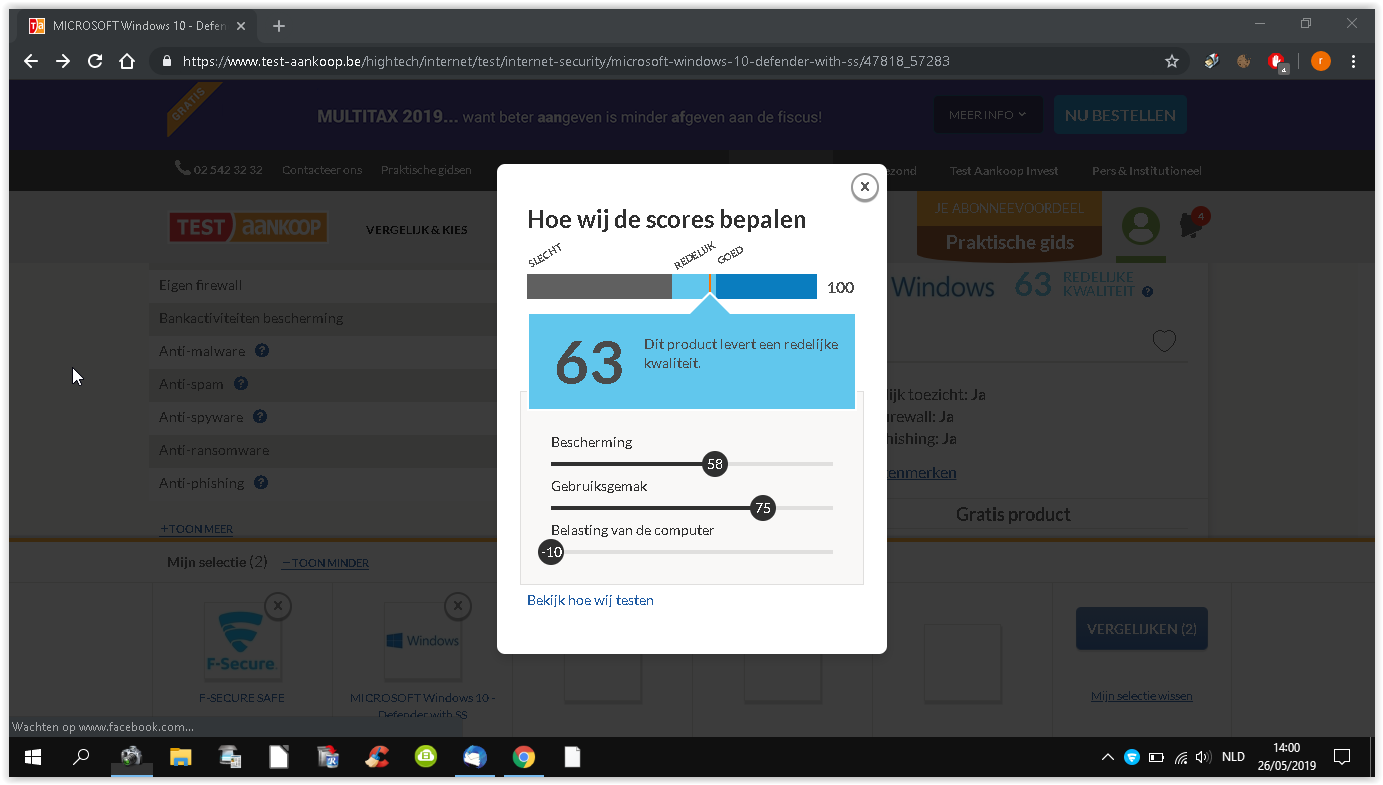This screenshot has height=785, width=1383.
Task: Go back to the previous page
Action: pyautogui.click(x=31, y=61)
